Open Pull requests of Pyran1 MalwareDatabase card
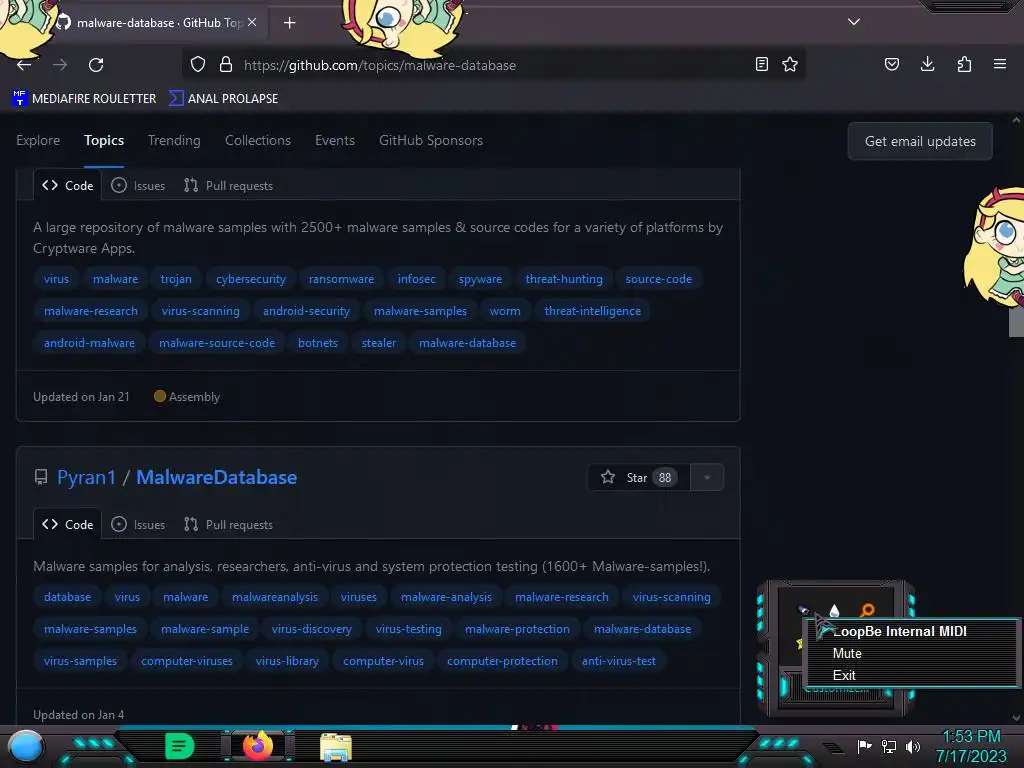The height and width of the screenshot is (768, 1024). pos(229,524)
